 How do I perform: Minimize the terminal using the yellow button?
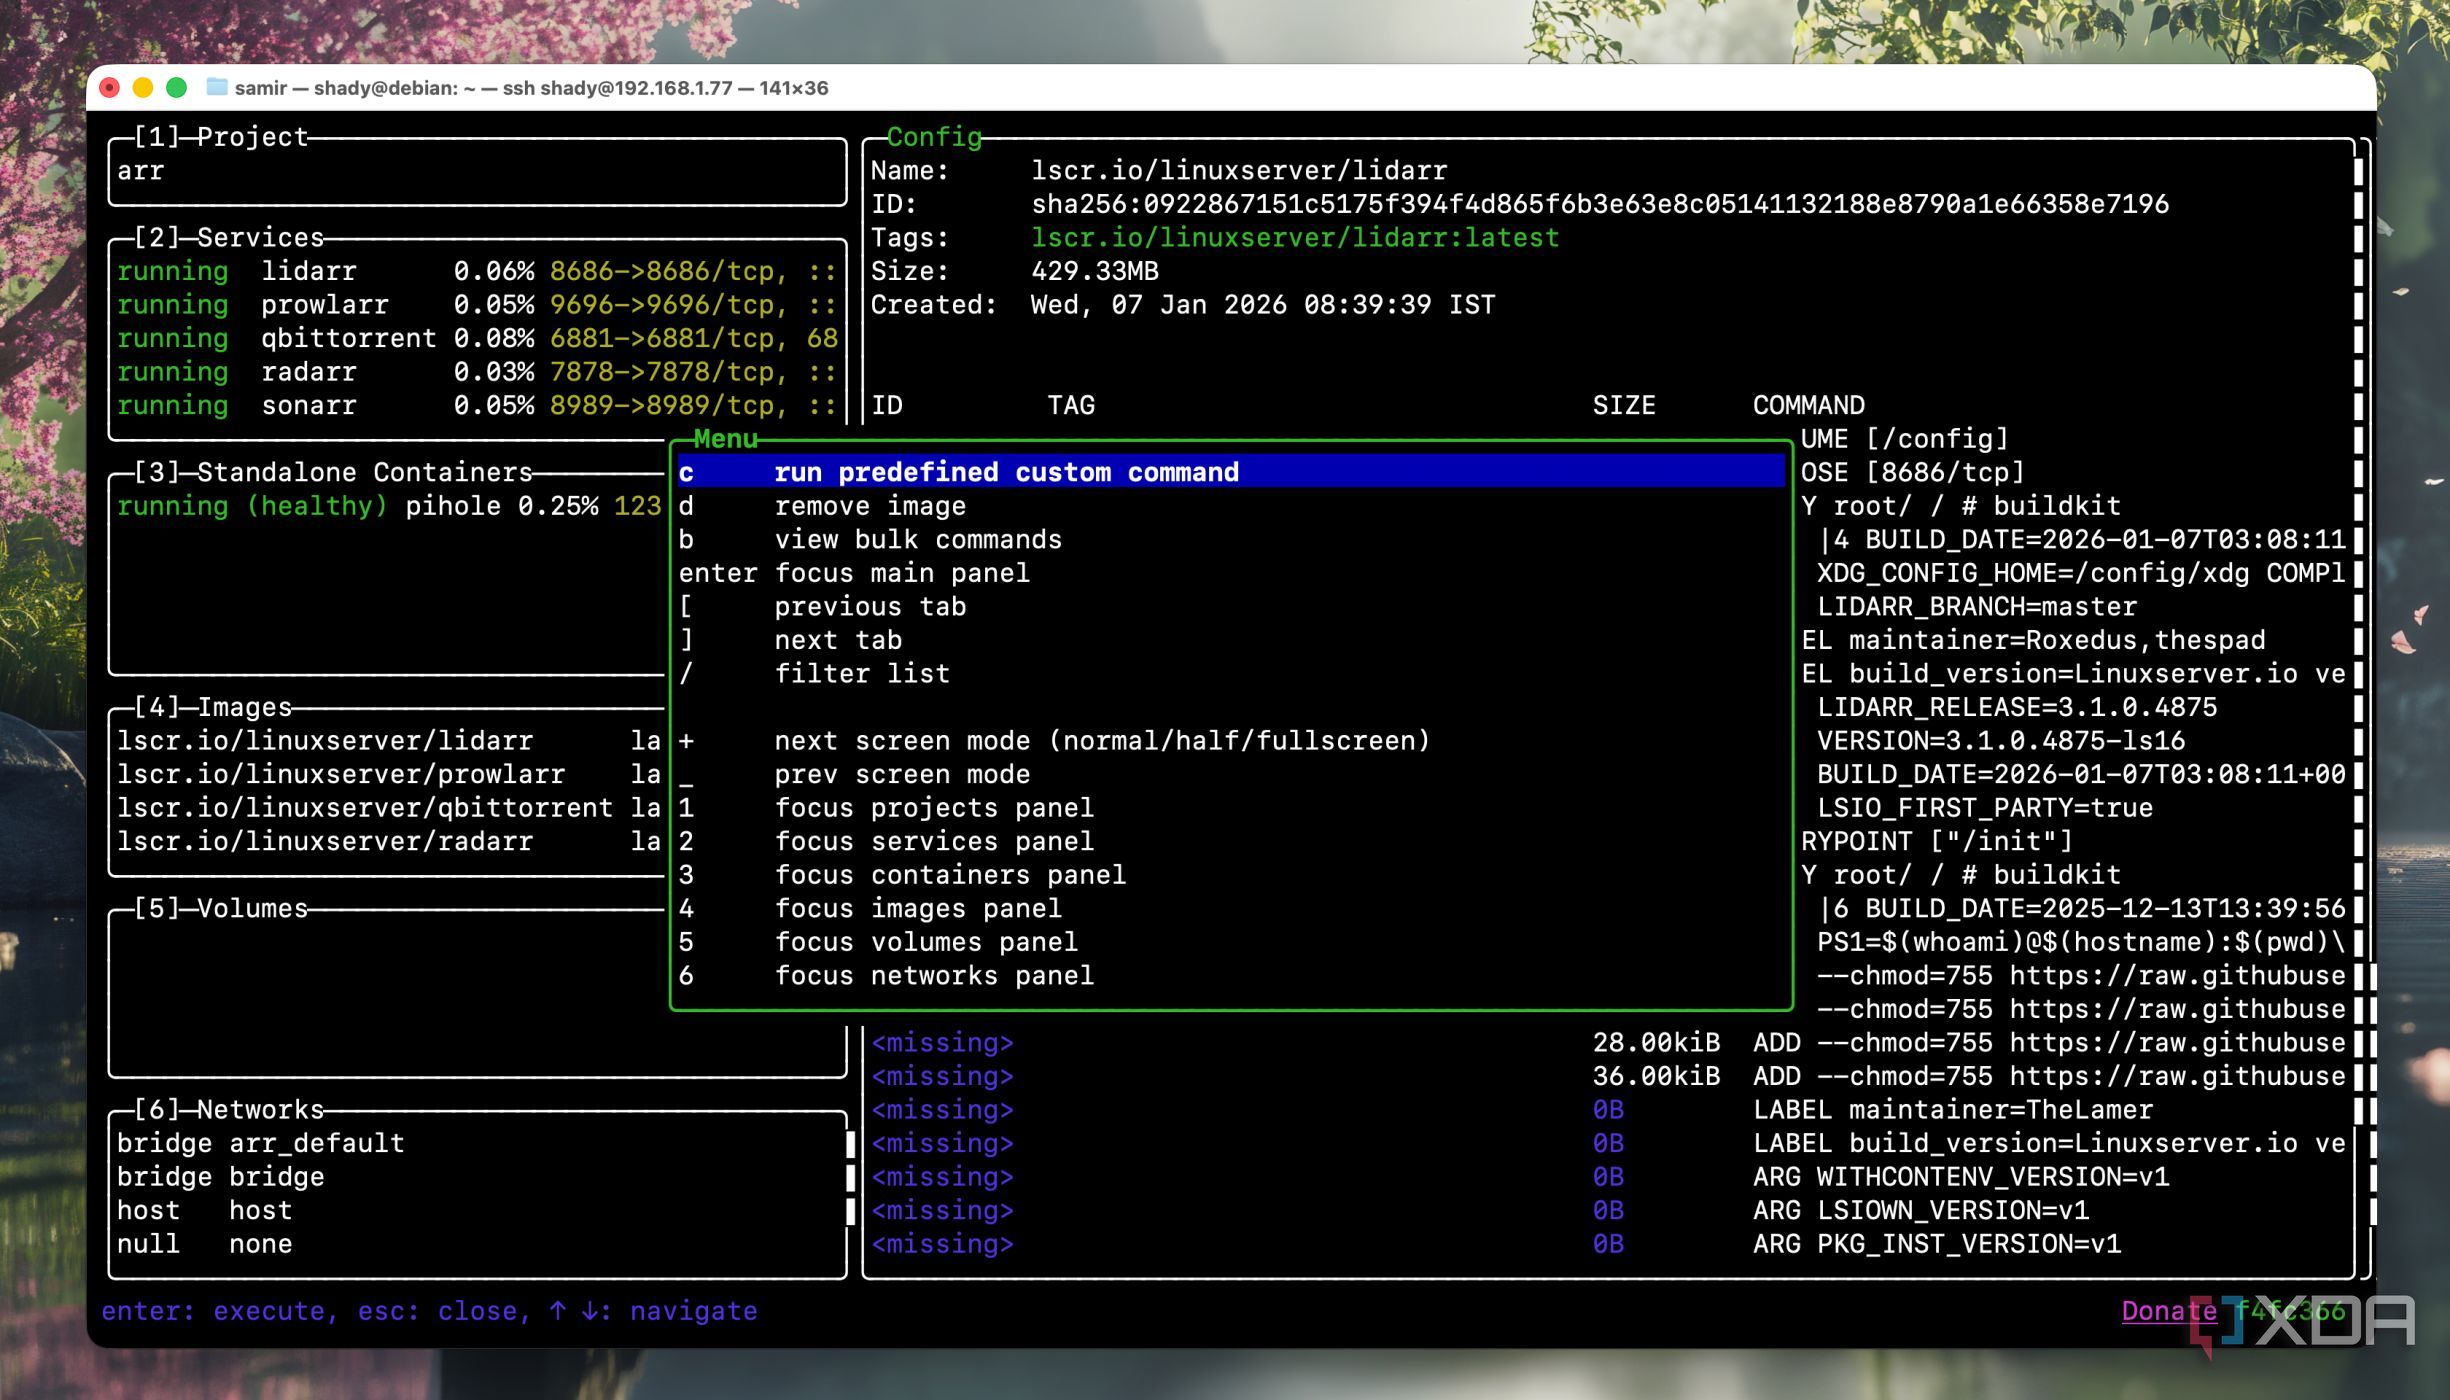[143, 88]
